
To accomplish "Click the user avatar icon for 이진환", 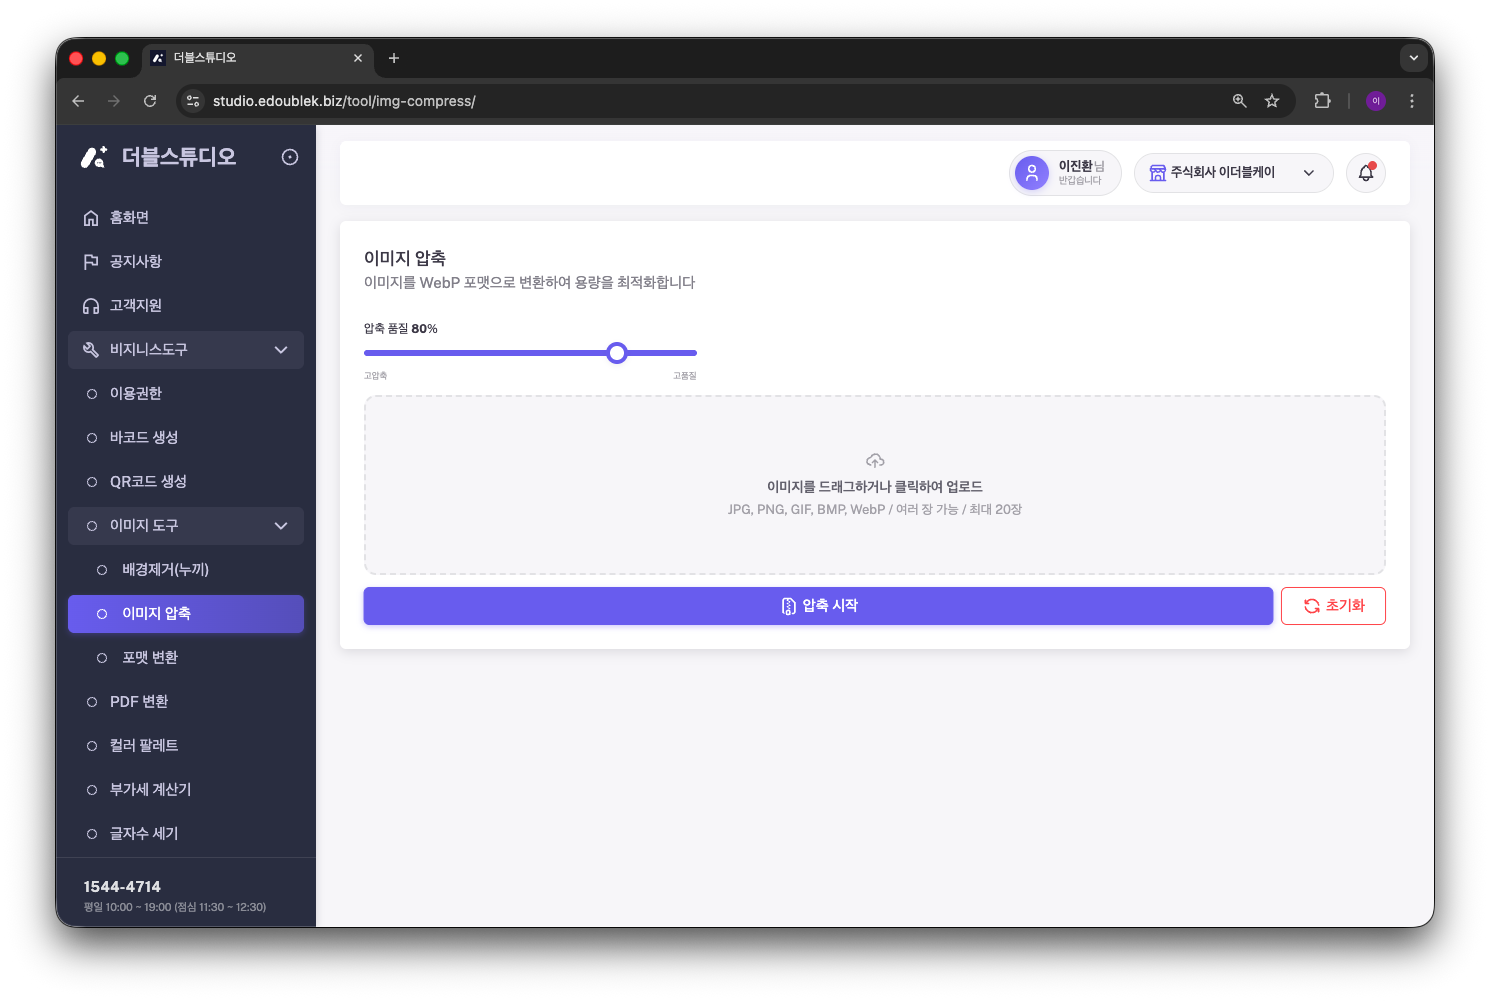I will click(1032, 173).
